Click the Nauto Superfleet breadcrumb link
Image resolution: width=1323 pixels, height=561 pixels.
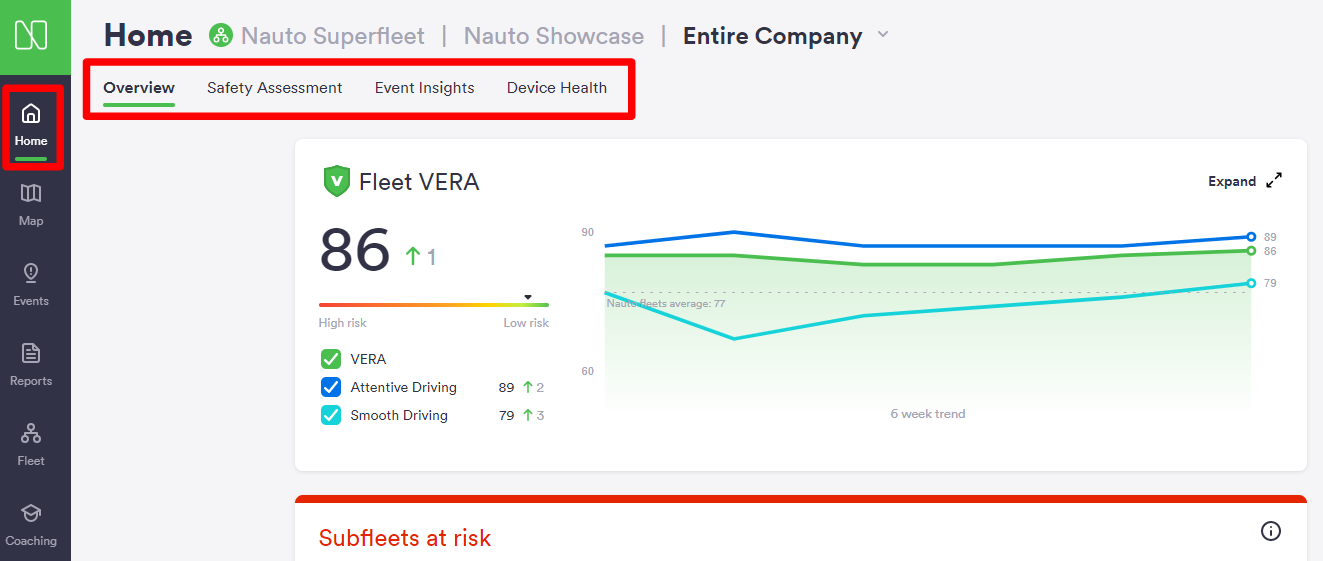pyautogui.click(x=332, y=36)
